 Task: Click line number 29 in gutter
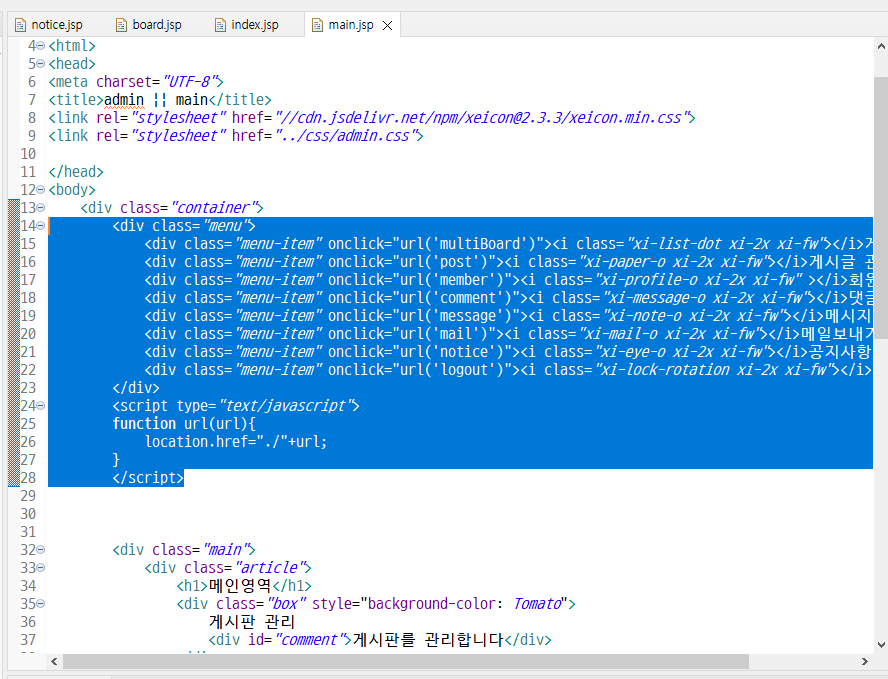(x=28, y=496)
